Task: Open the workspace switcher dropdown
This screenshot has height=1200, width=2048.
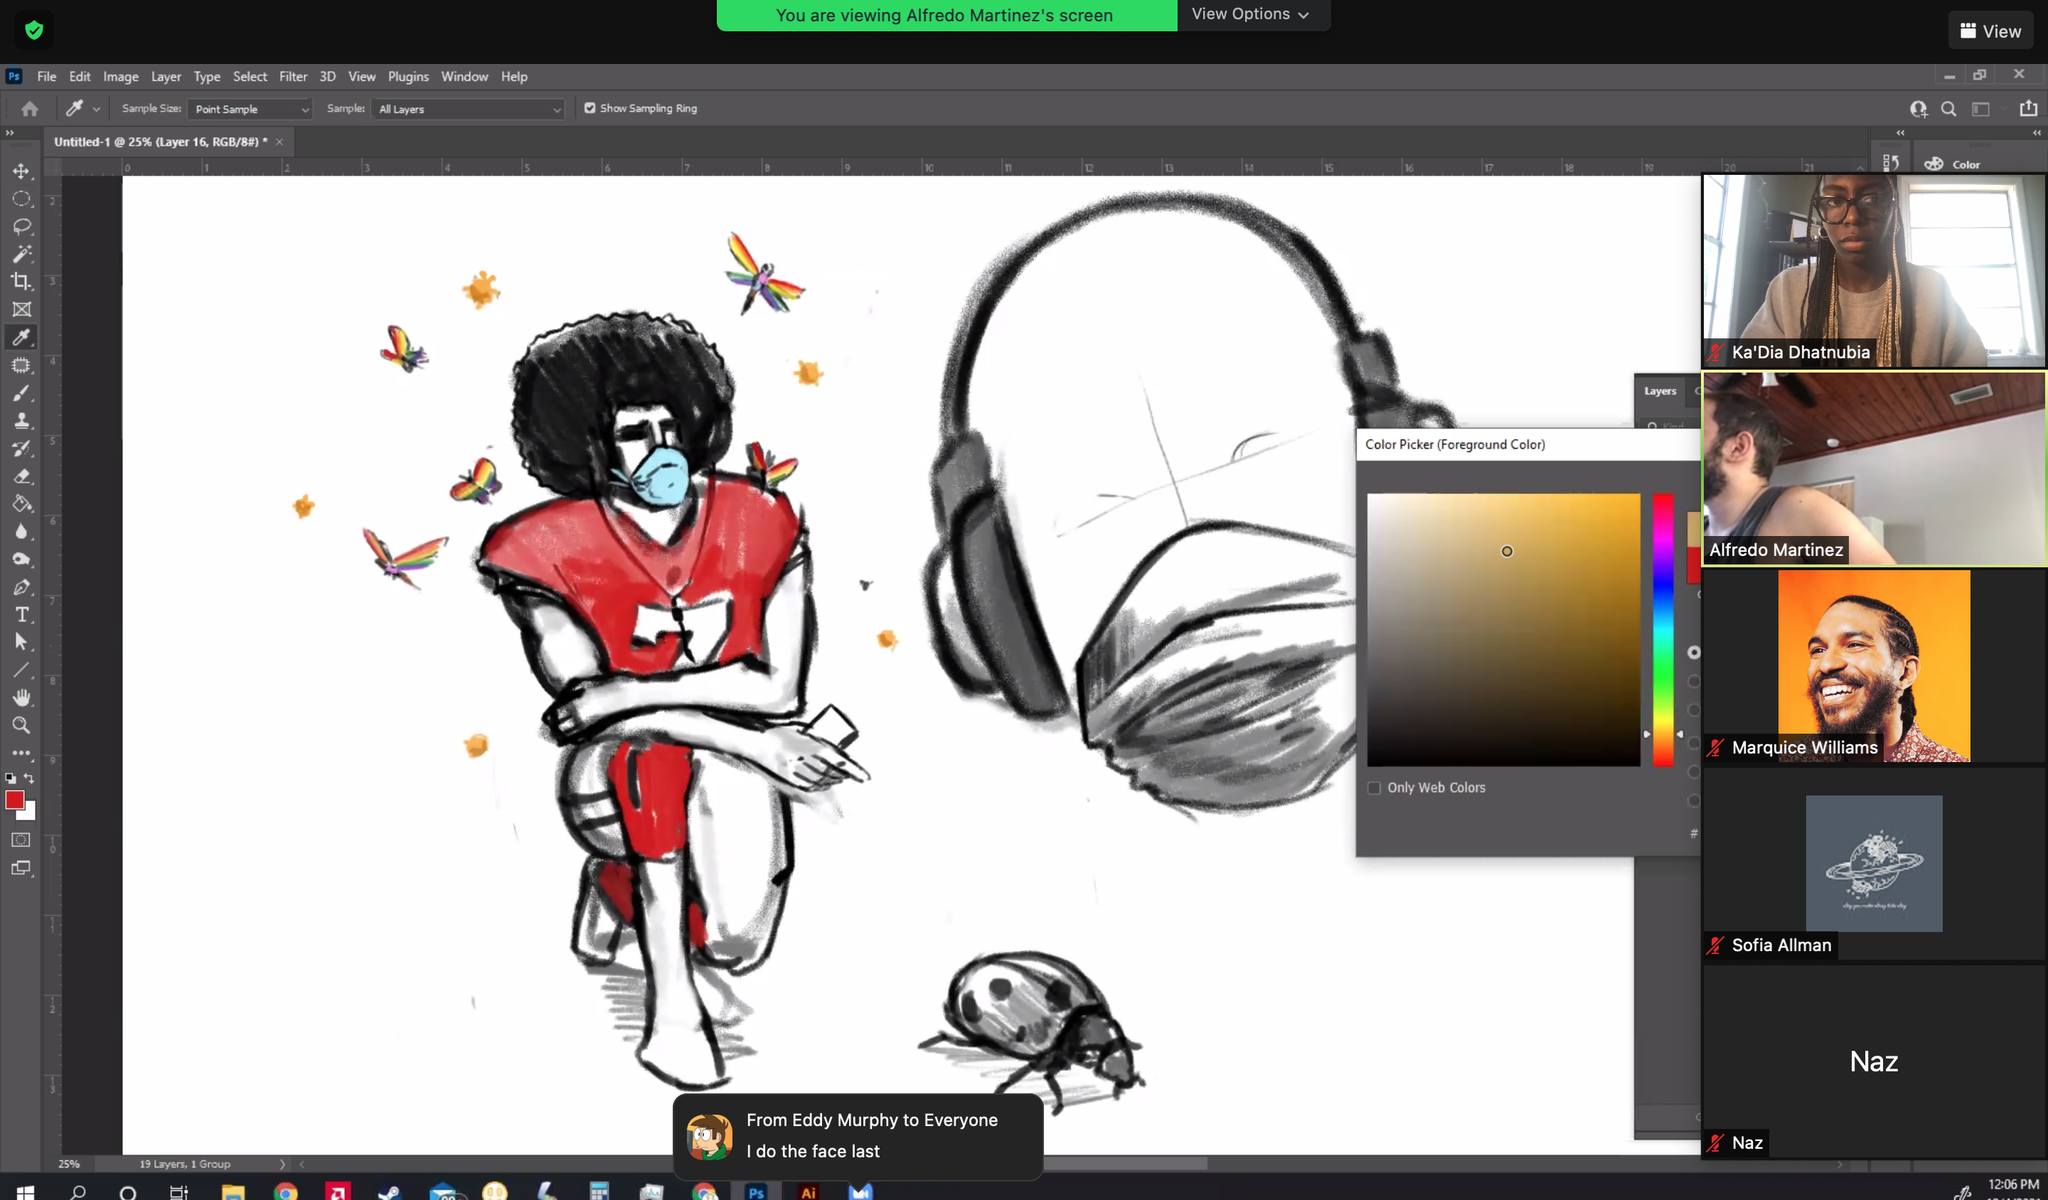Action: click(x=1981, y=109)
